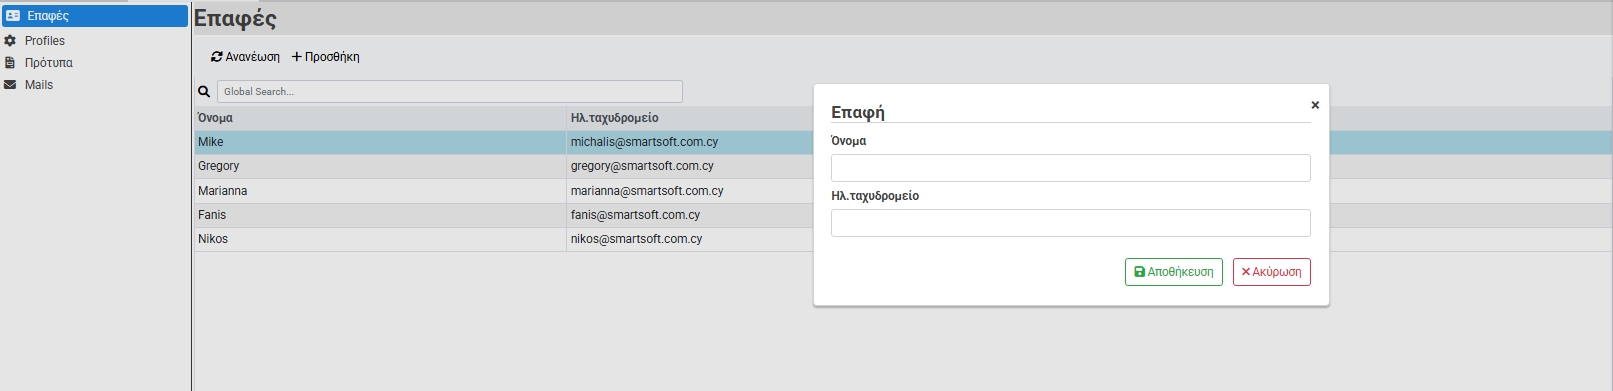The width and height of the screenshot is (1613, 391).
Task: Click the envelope icon beside Mails
Action: point(10,85)
